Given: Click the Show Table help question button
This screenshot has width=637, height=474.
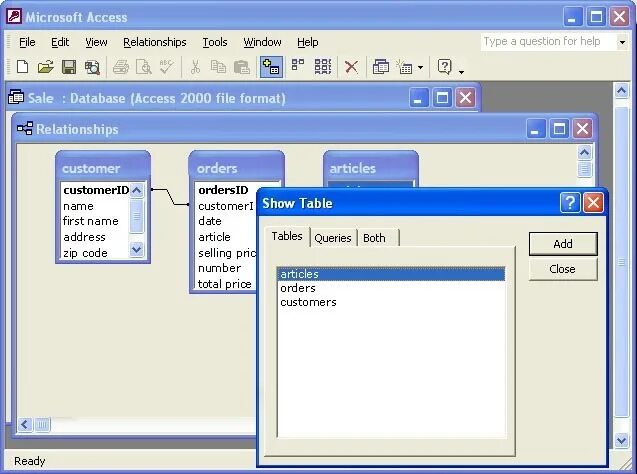Looking at the screenshot, I should [x=570, y=202].
